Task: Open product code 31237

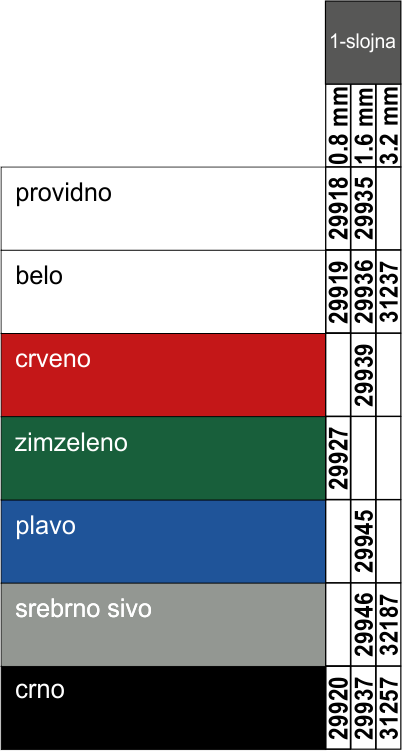Action: 389,292
